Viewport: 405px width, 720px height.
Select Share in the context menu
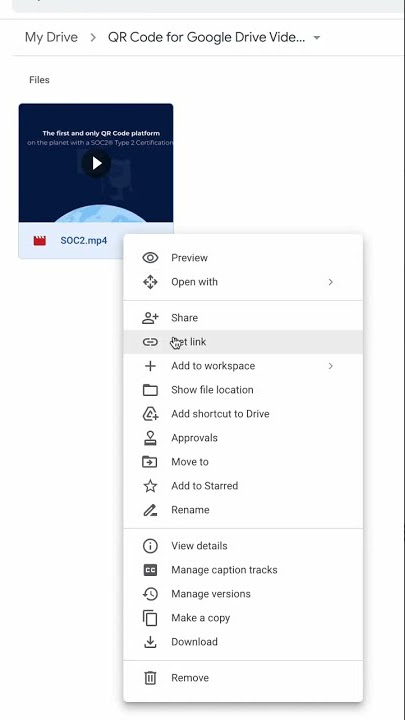click(x=243, y=318)
